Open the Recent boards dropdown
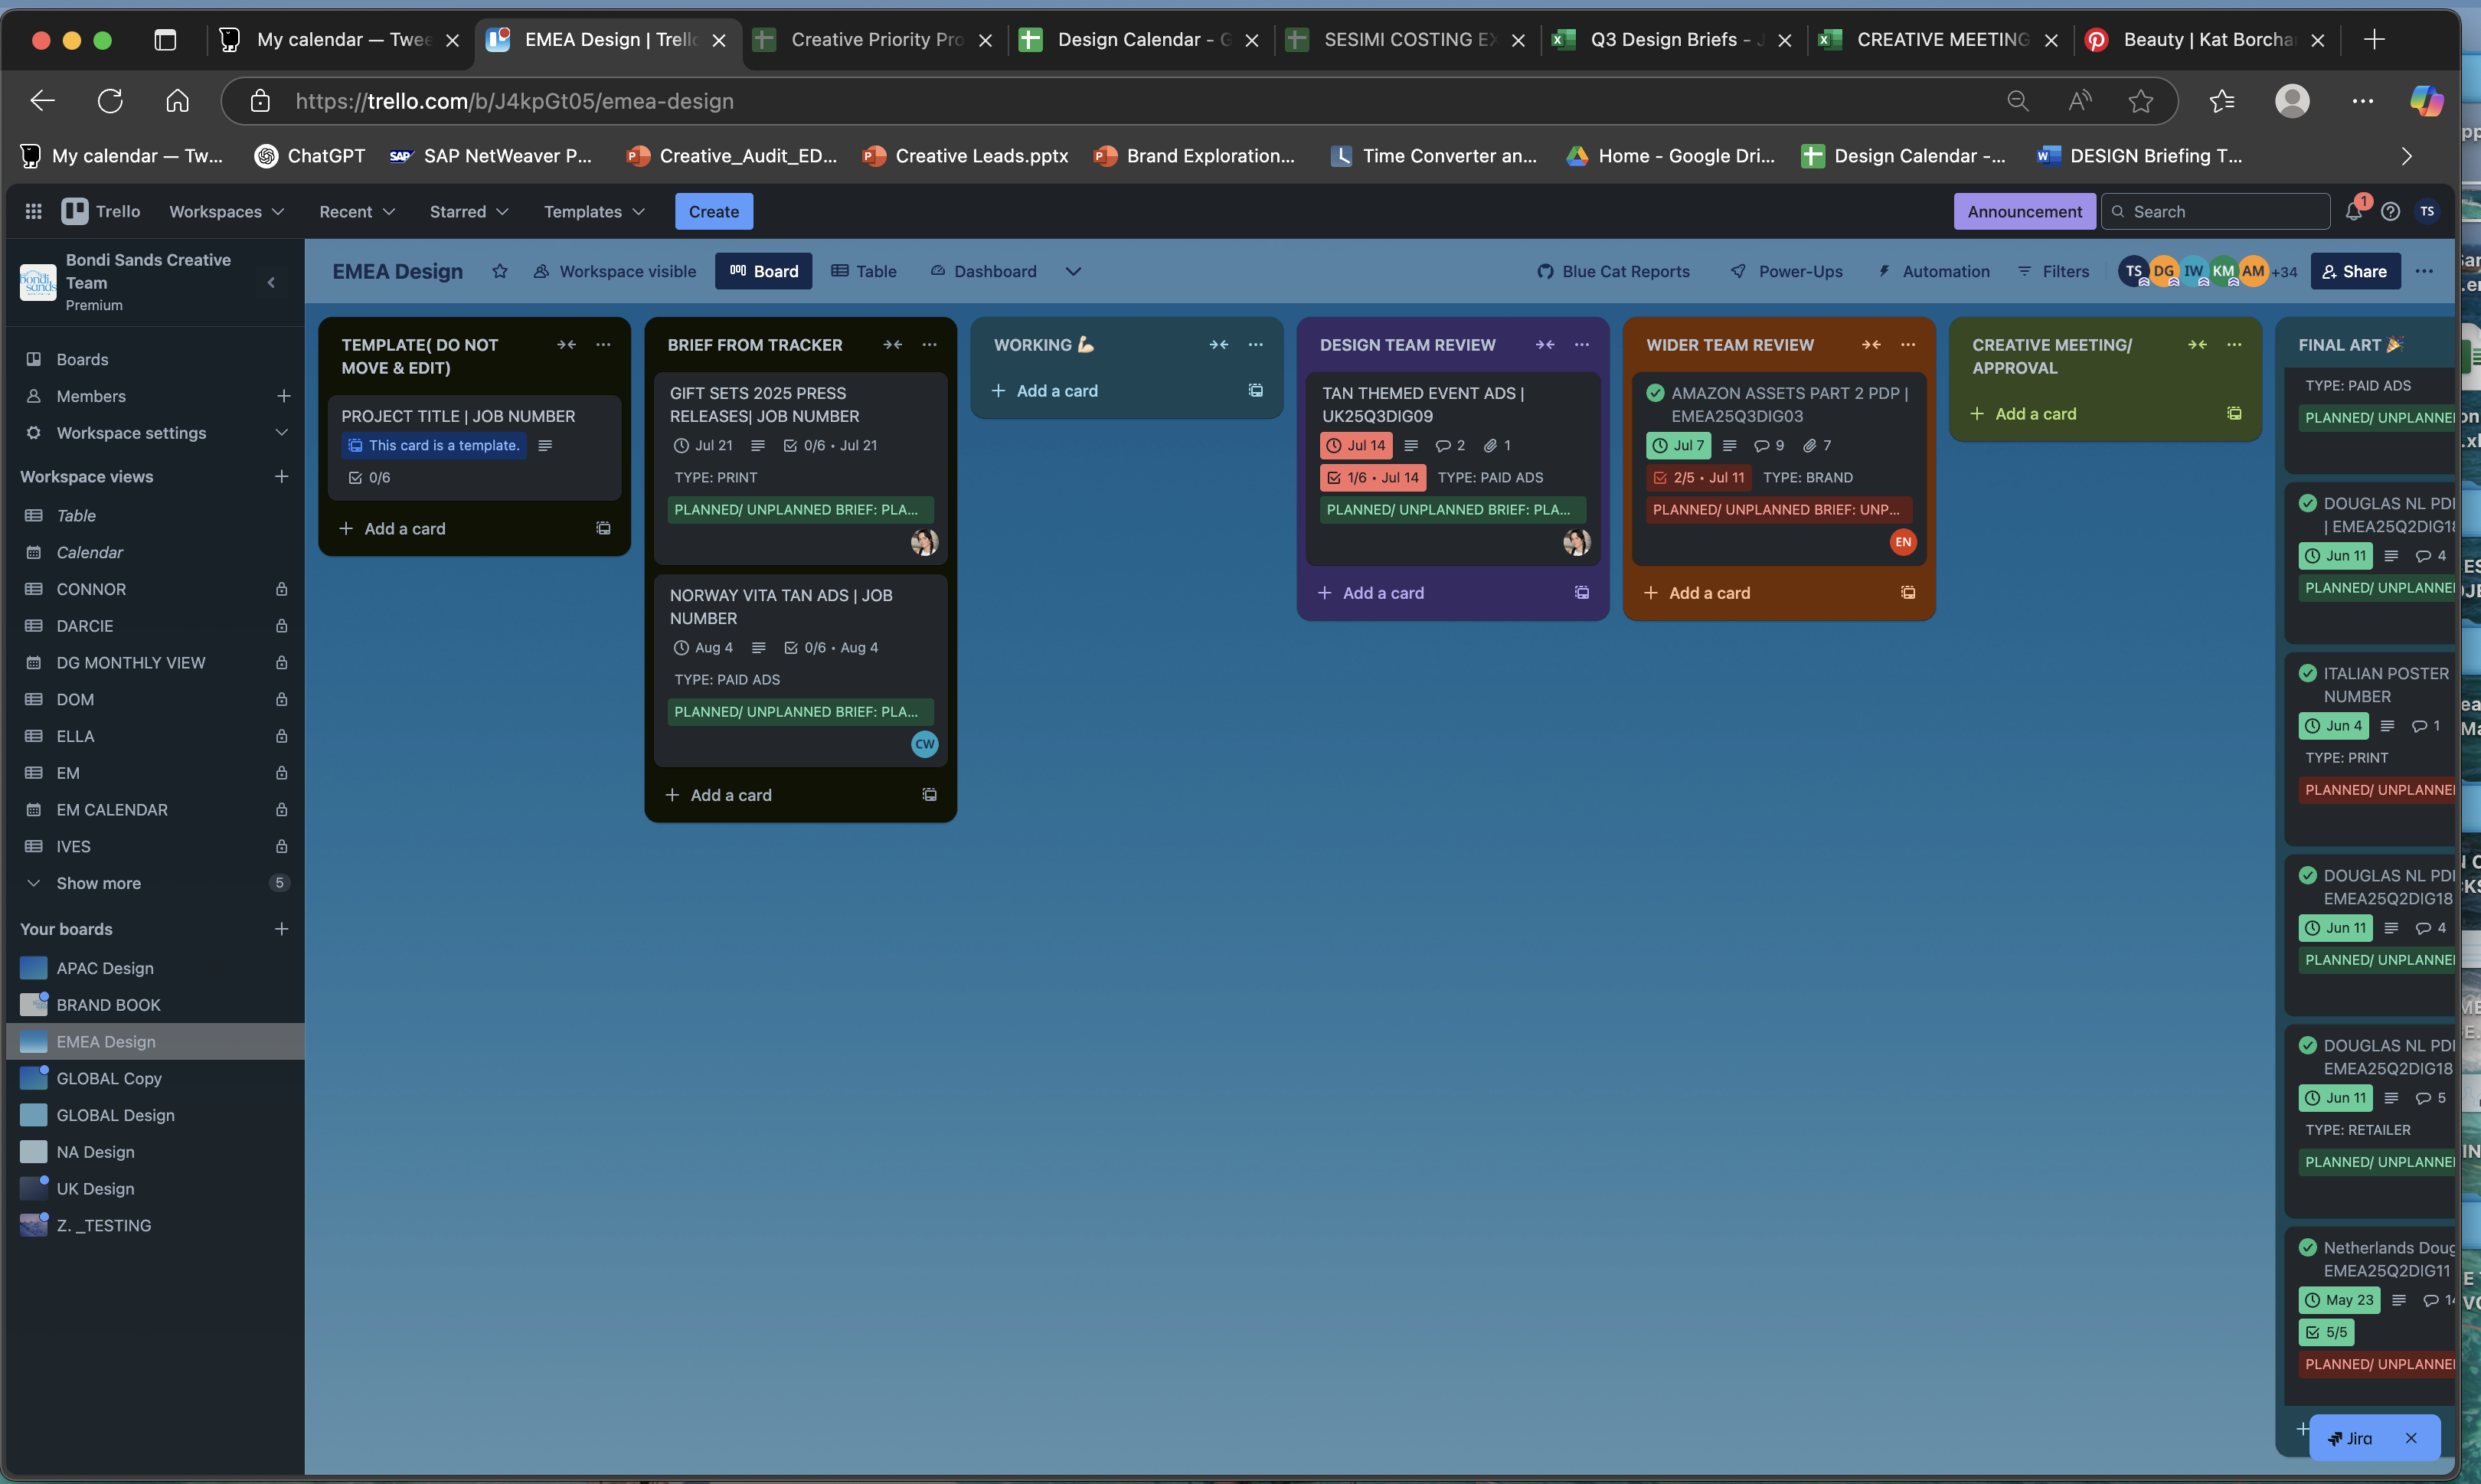Viewport: 2481px width, 1484px height. click(x=357, y=211)
